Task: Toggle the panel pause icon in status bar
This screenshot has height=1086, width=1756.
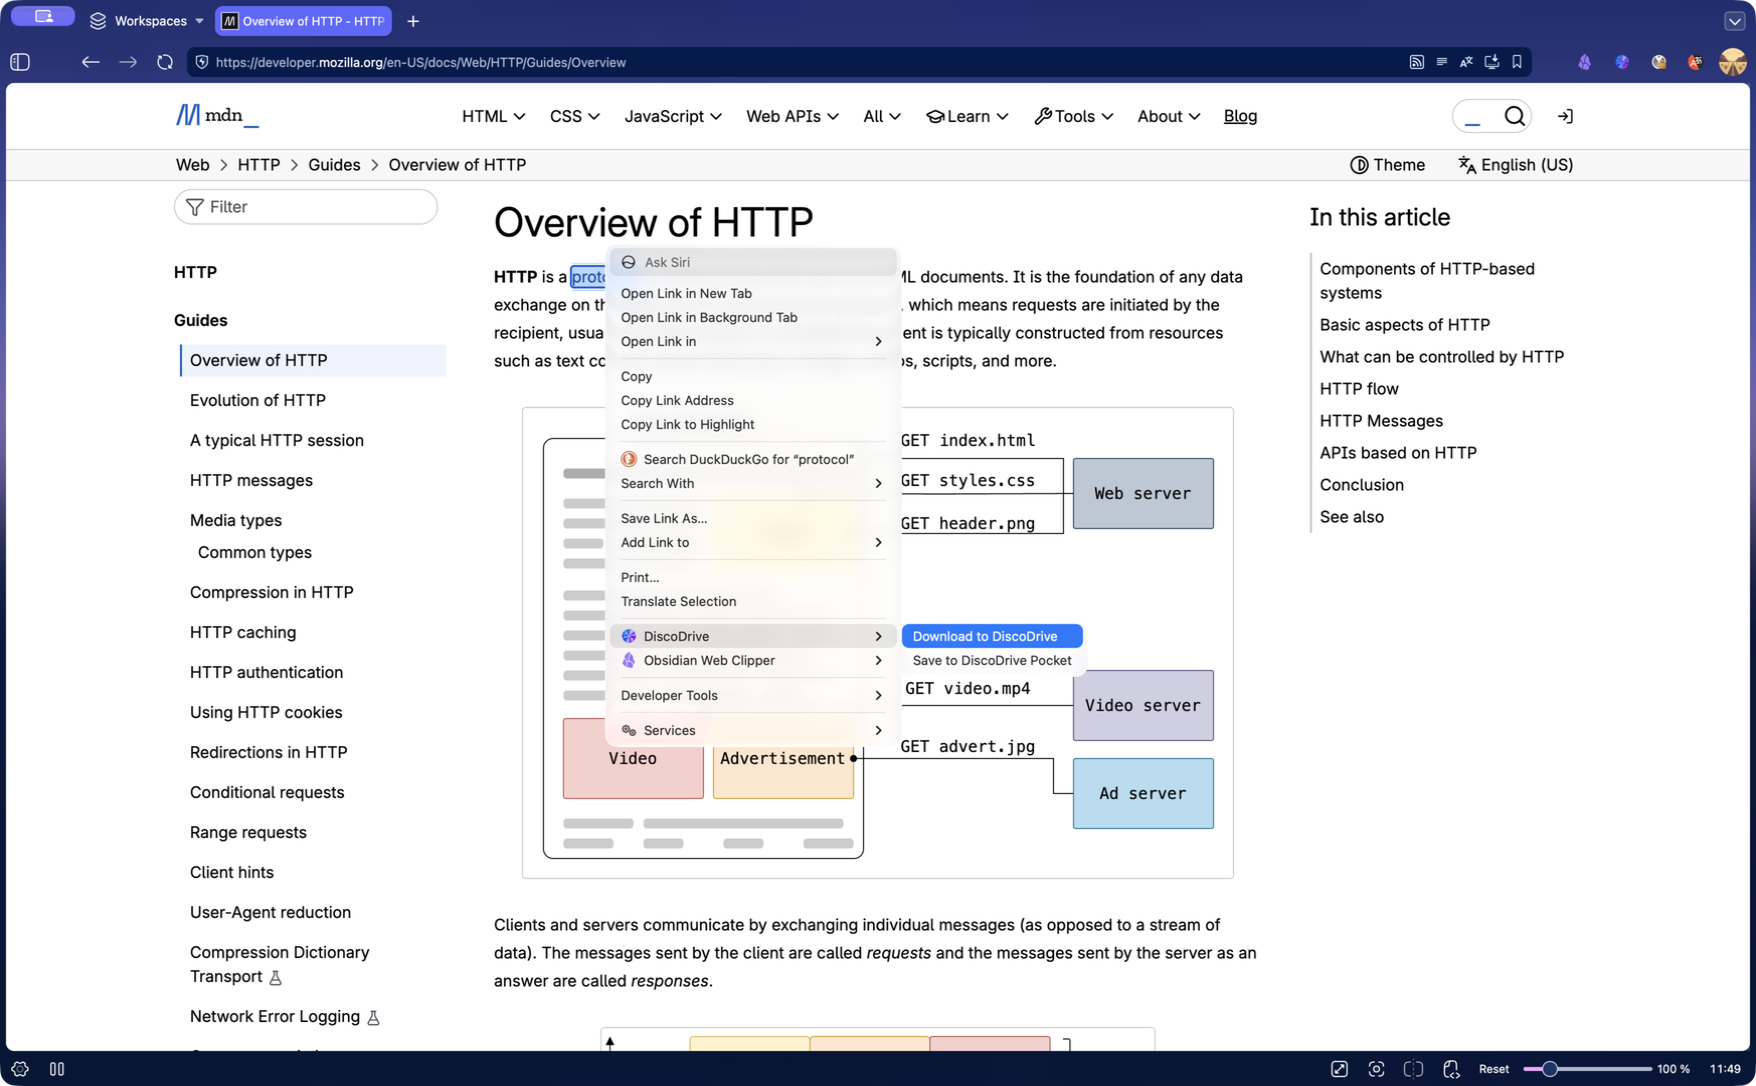Action: coord(57,1069)
